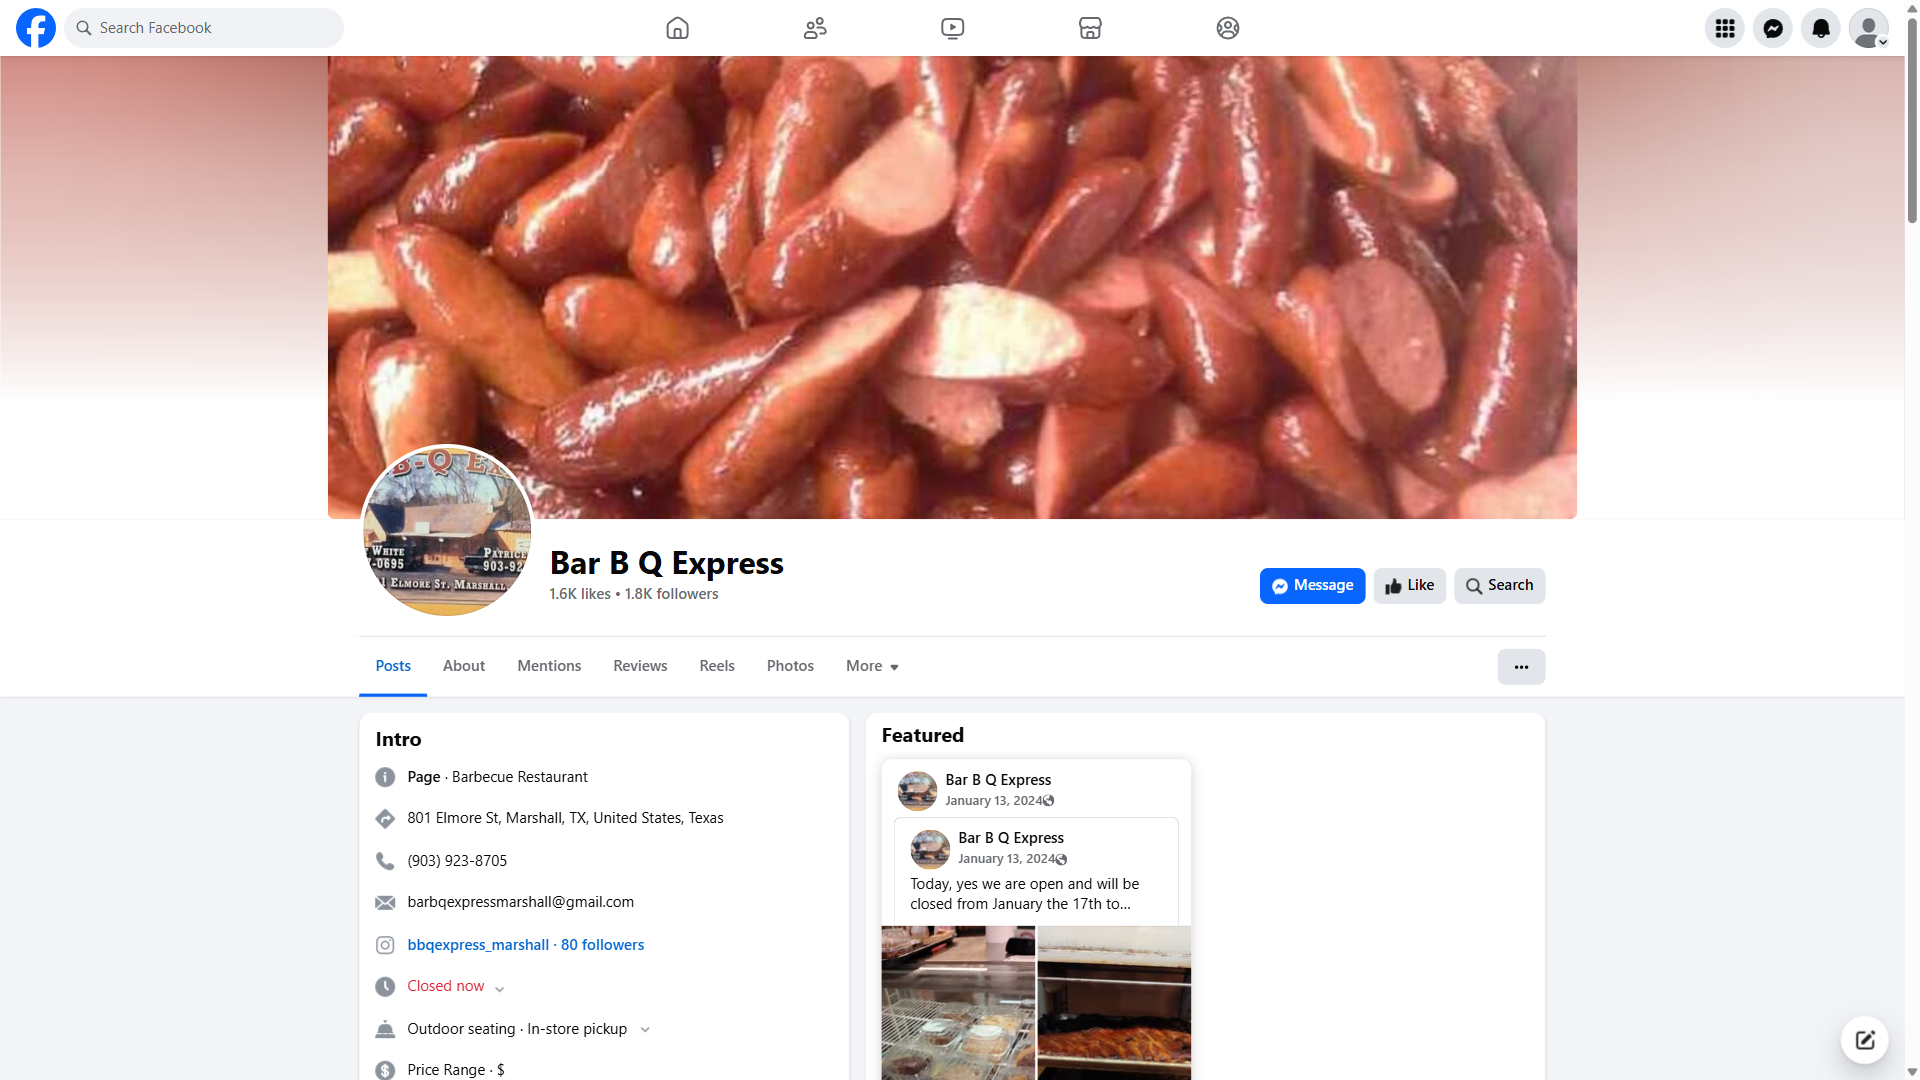The width and height of the screenshot is (1920, 1080).
Task: Click the new message compose icon
Action: tap(1864, 1040)
